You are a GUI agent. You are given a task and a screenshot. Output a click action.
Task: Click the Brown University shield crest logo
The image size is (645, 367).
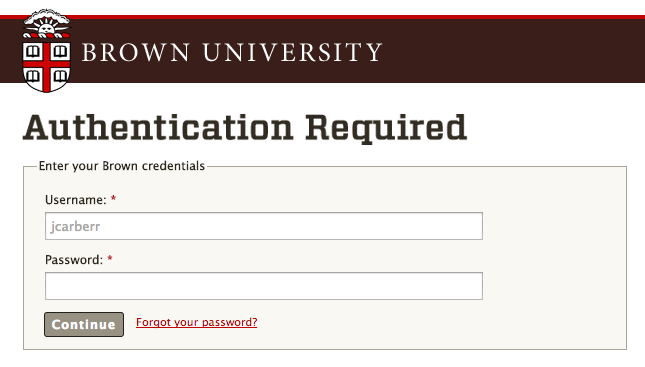(x=46, y=50)
